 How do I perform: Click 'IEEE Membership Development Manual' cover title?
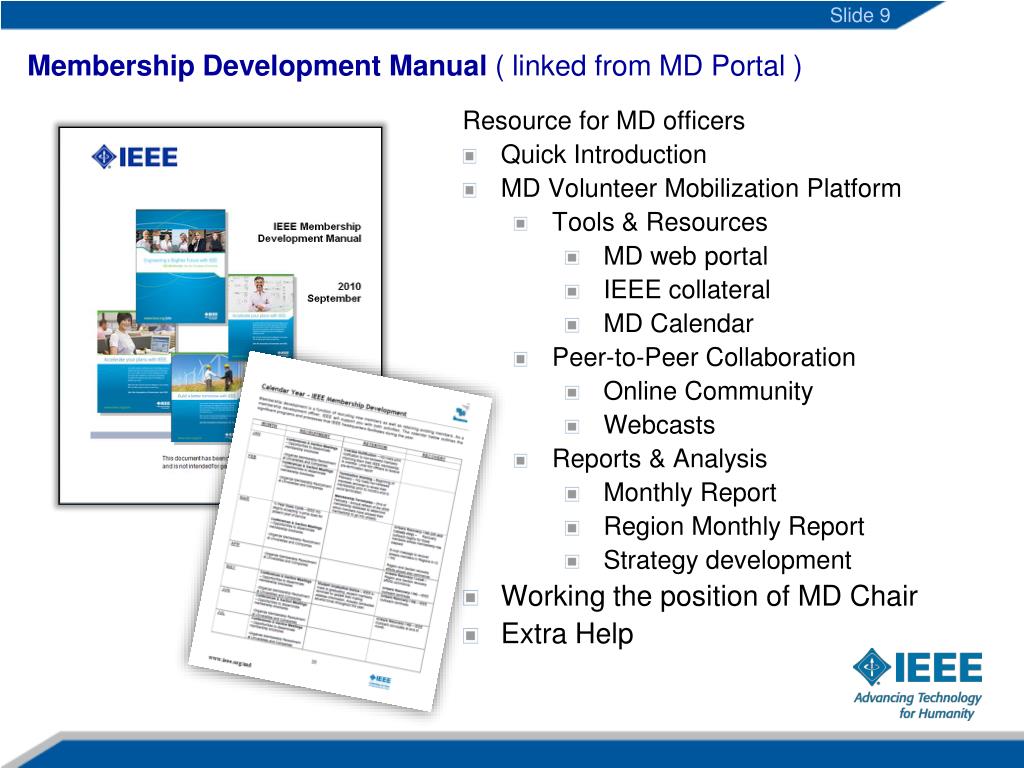point(309,232)
